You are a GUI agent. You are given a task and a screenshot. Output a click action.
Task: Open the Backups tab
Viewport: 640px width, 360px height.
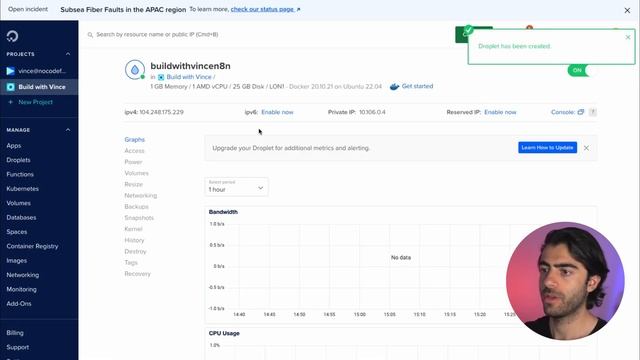136,207
